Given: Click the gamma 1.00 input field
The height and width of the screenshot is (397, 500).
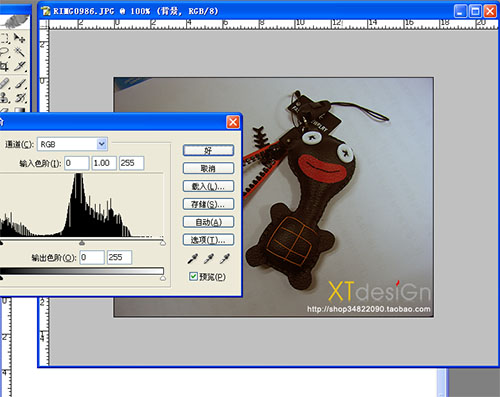Looking at the screenshot, I should coord(104,163).
